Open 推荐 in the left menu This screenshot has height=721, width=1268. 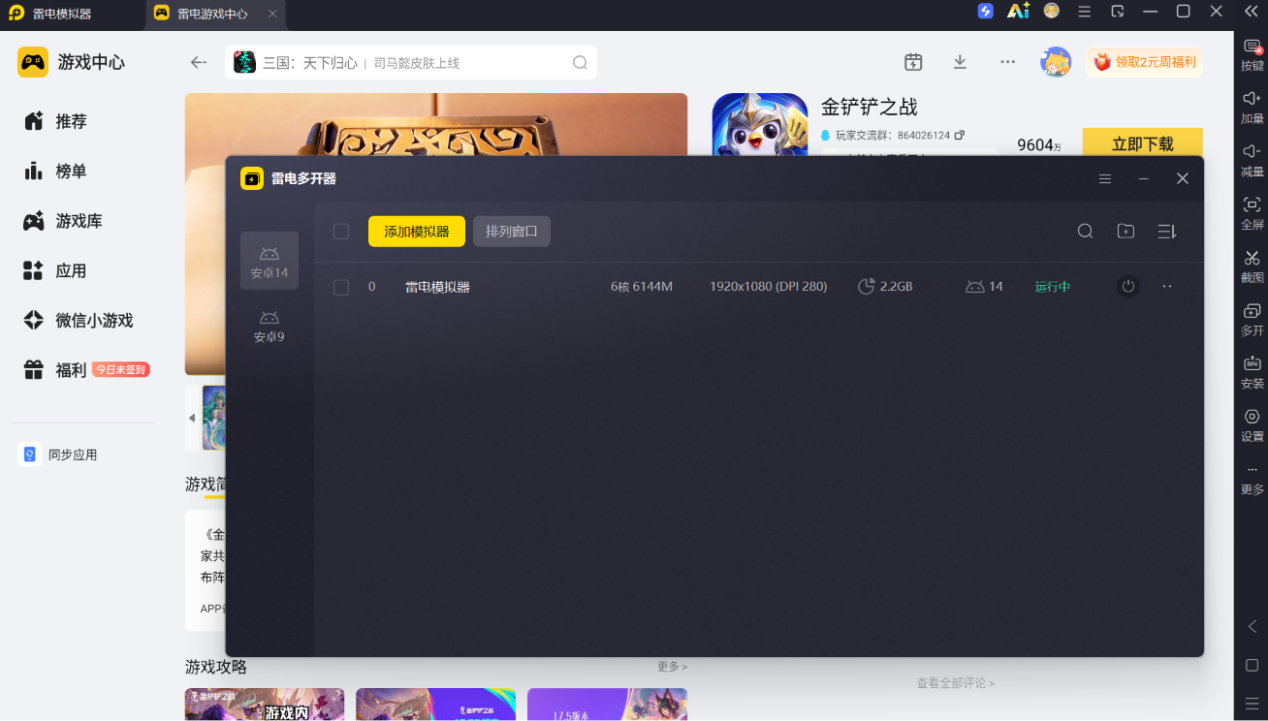tap(70, 121)
